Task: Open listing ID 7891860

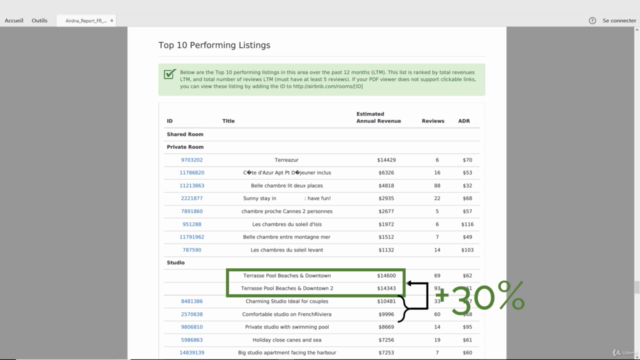Action: (192, 211)
